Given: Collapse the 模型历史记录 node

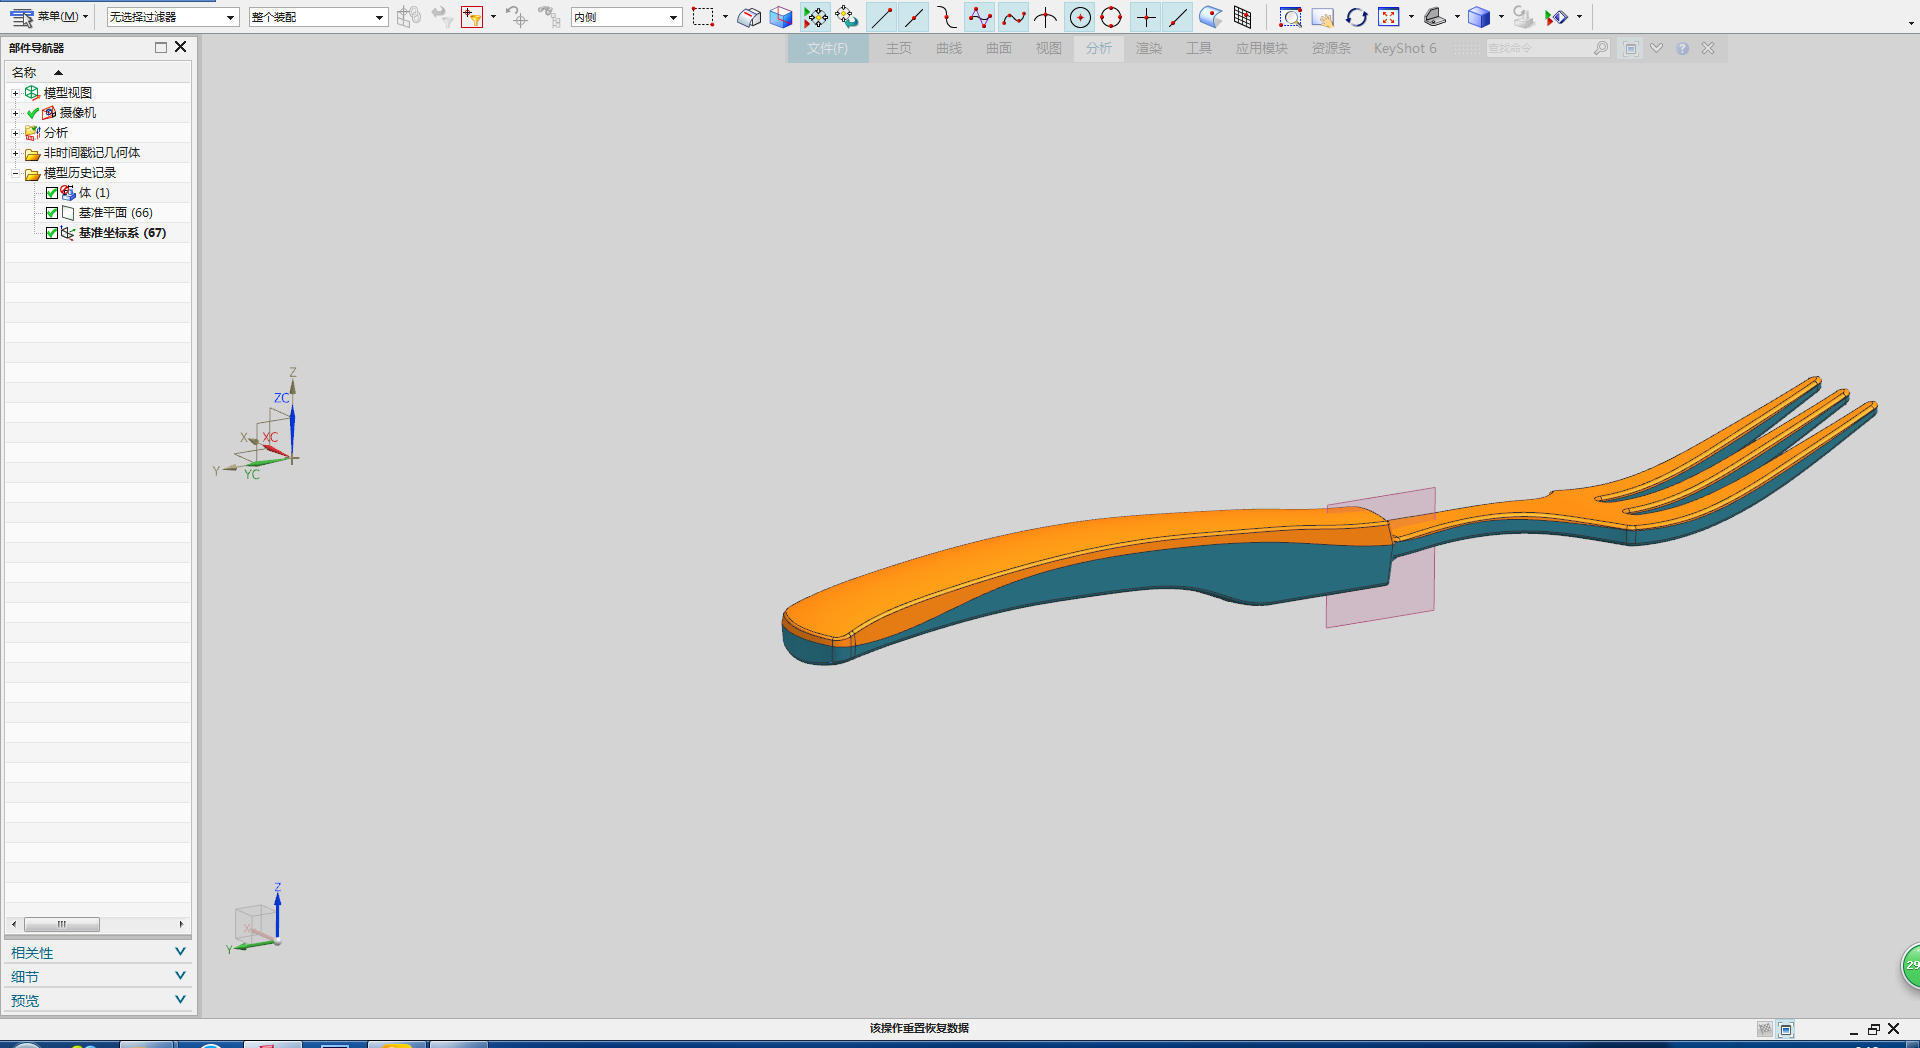Looking at the screenshot, I should (x=15, y=173).
